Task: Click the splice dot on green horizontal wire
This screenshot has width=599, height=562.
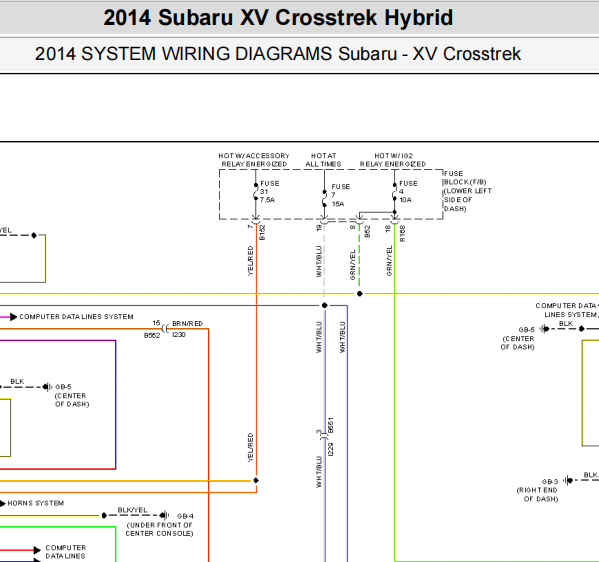Action: tap(359, 294)
